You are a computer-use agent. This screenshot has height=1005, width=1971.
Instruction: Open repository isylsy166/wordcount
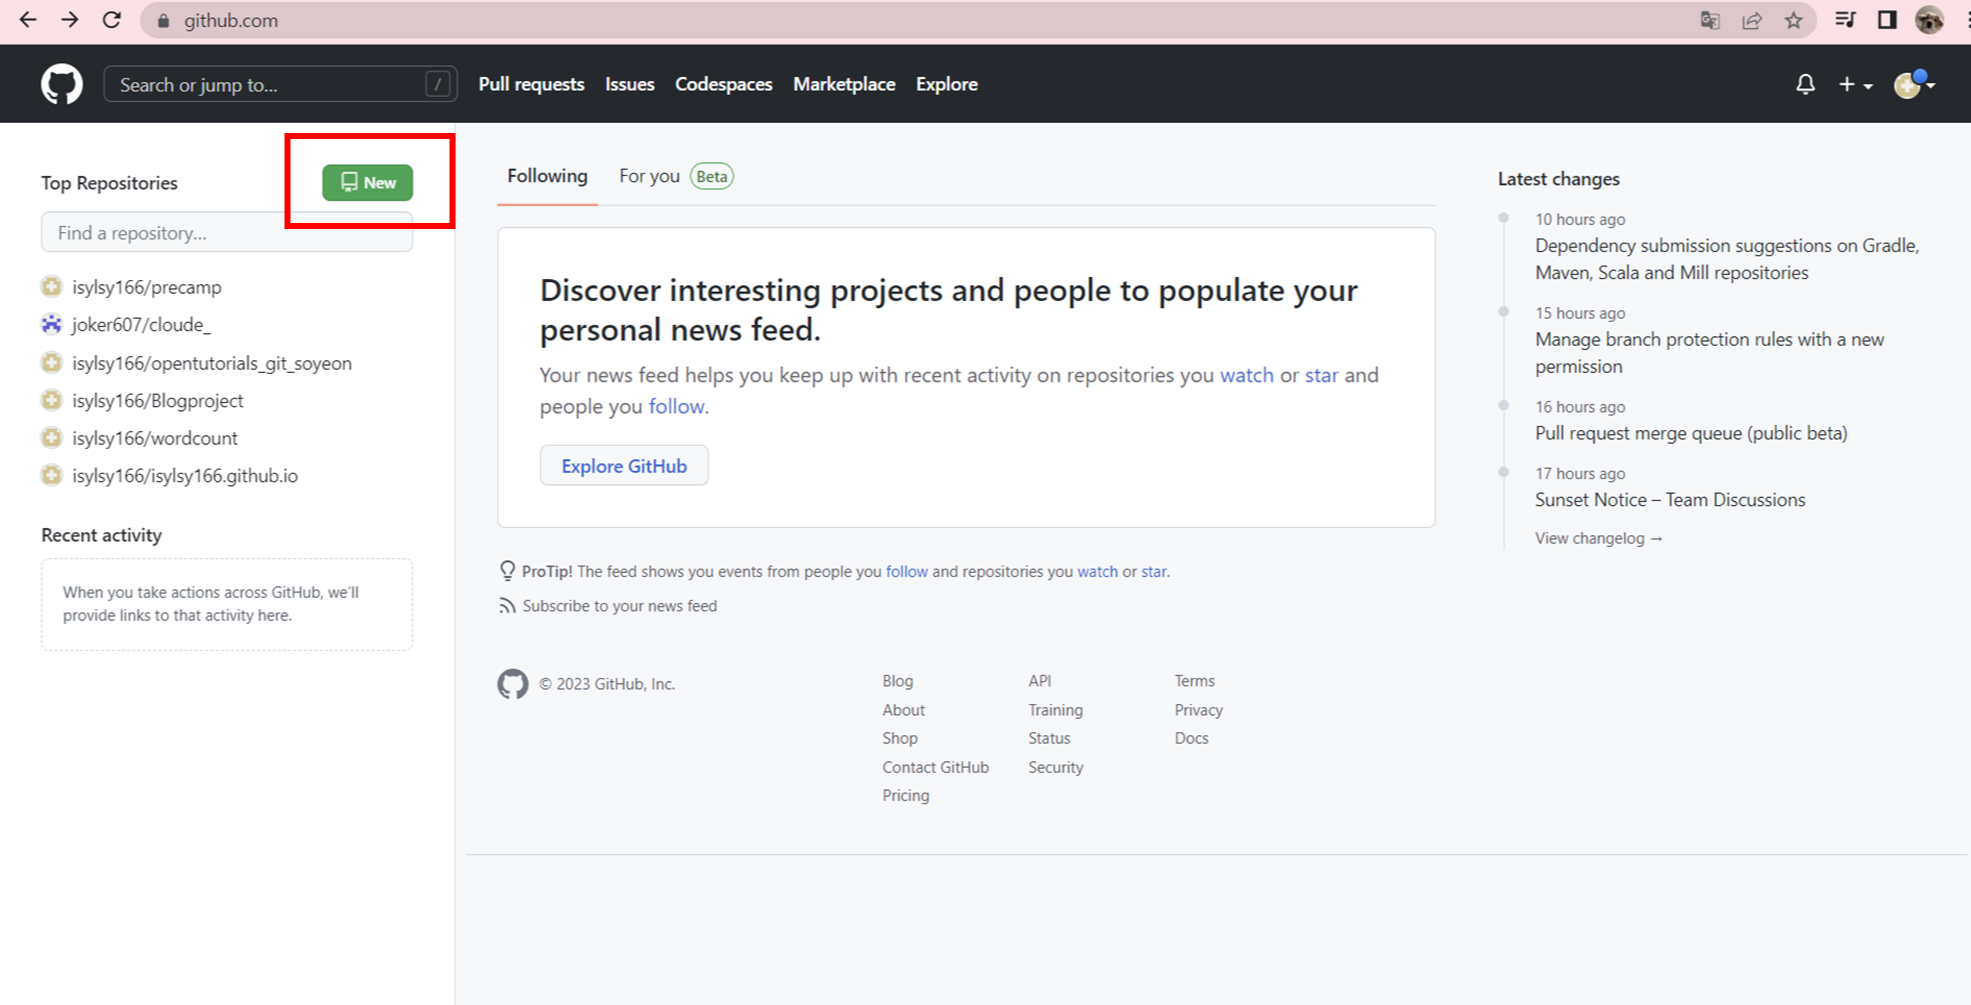155,438
